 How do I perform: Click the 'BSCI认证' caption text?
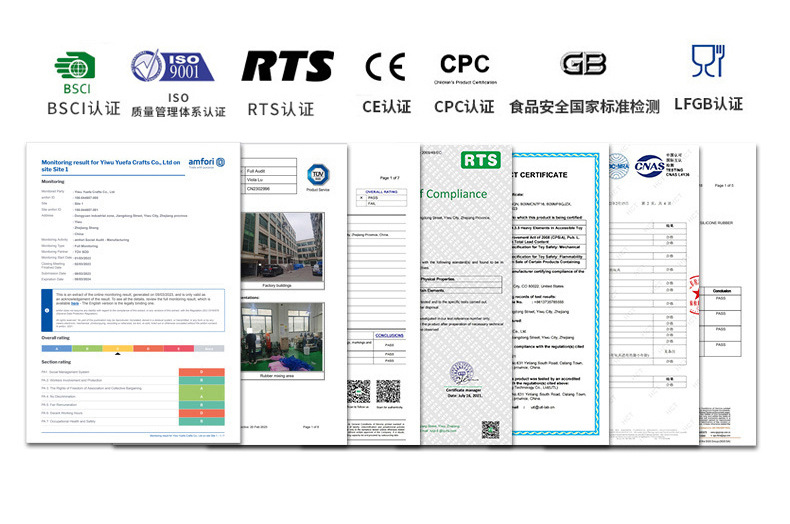click(83, 107)
